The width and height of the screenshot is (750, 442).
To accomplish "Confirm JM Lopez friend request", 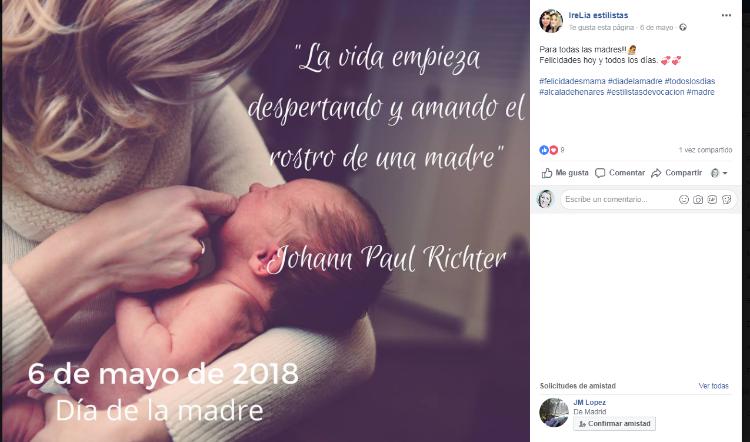I will click(615, 424).
